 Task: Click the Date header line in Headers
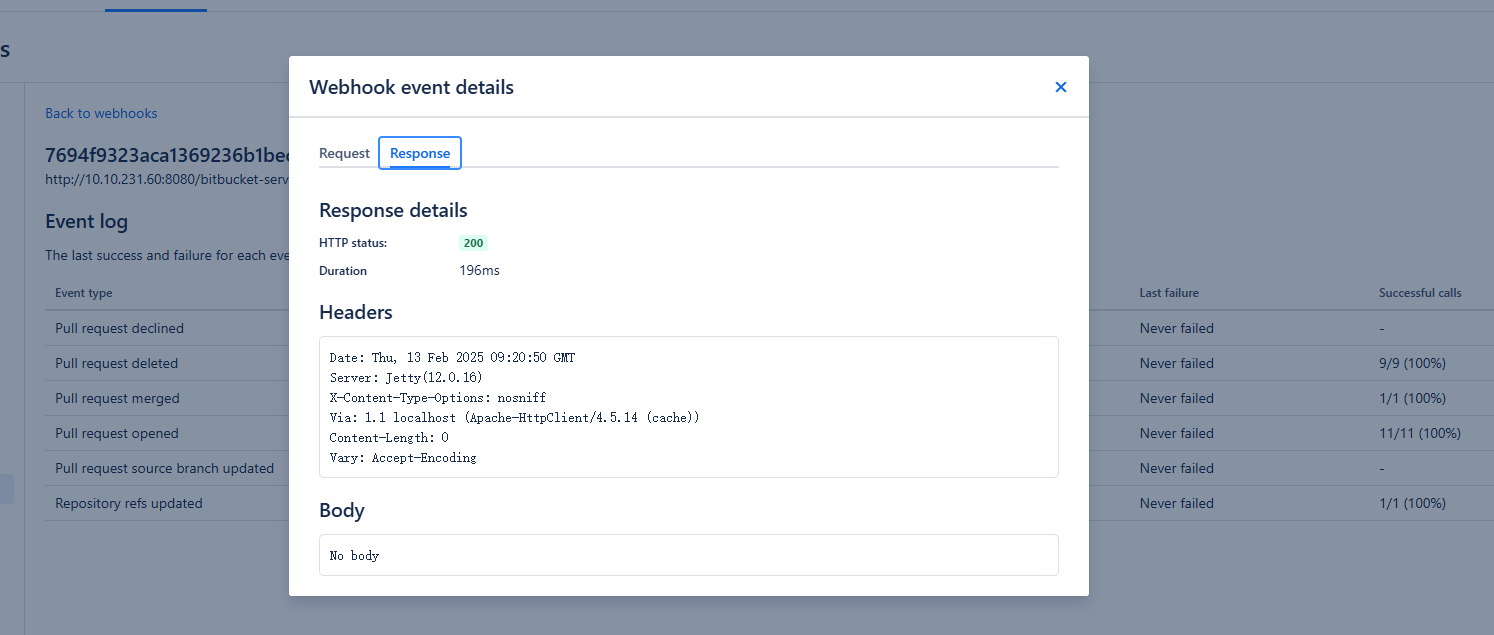(452, 358)
